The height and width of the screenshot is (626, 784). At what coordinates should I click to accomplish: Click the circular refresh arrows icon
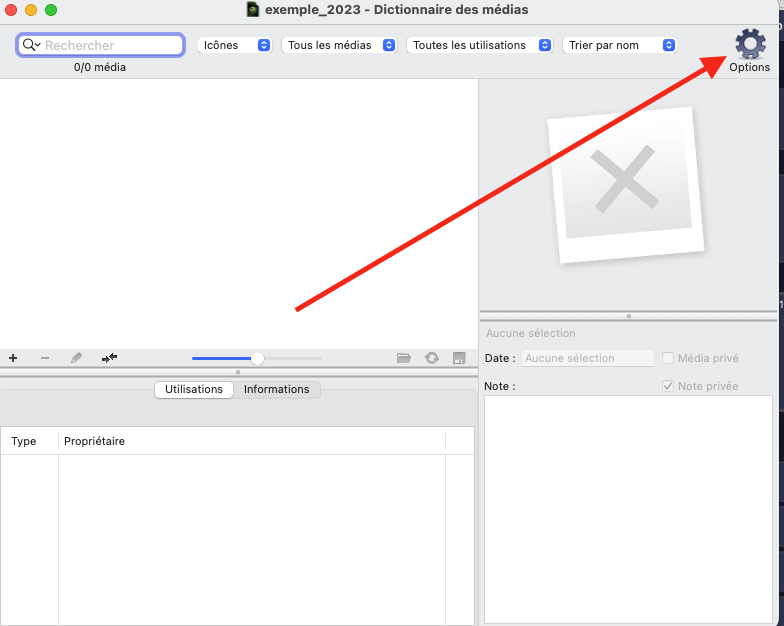[x=432, y=358]
